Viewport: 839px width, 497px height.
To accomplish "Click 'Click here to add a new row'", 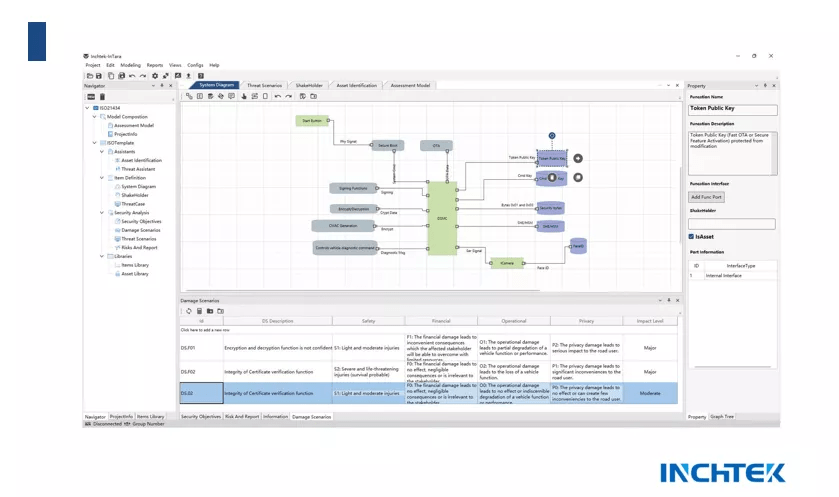I will pyautogui.click(x=211, y=329).
